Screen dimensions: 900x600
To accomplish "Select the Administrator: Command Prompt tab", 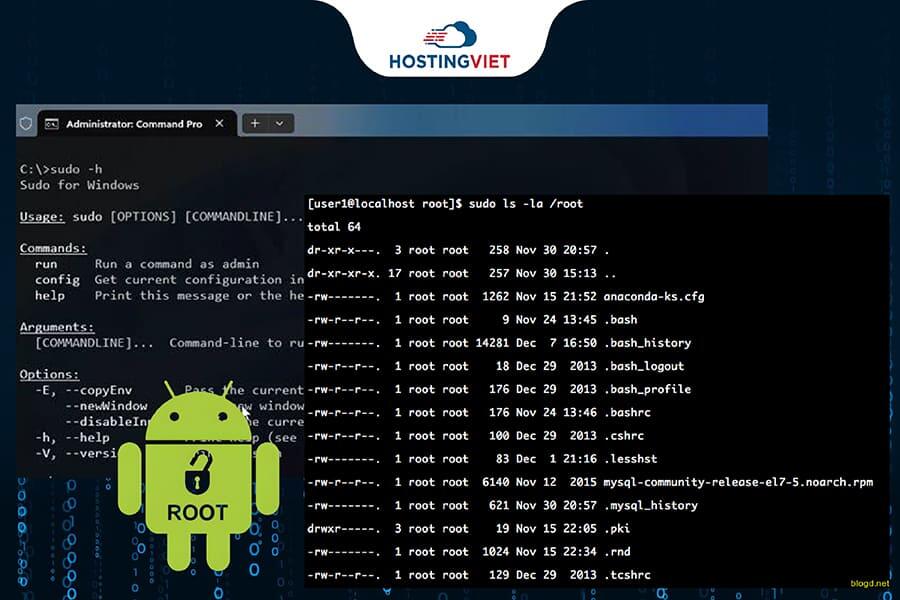I will point(133,124).
